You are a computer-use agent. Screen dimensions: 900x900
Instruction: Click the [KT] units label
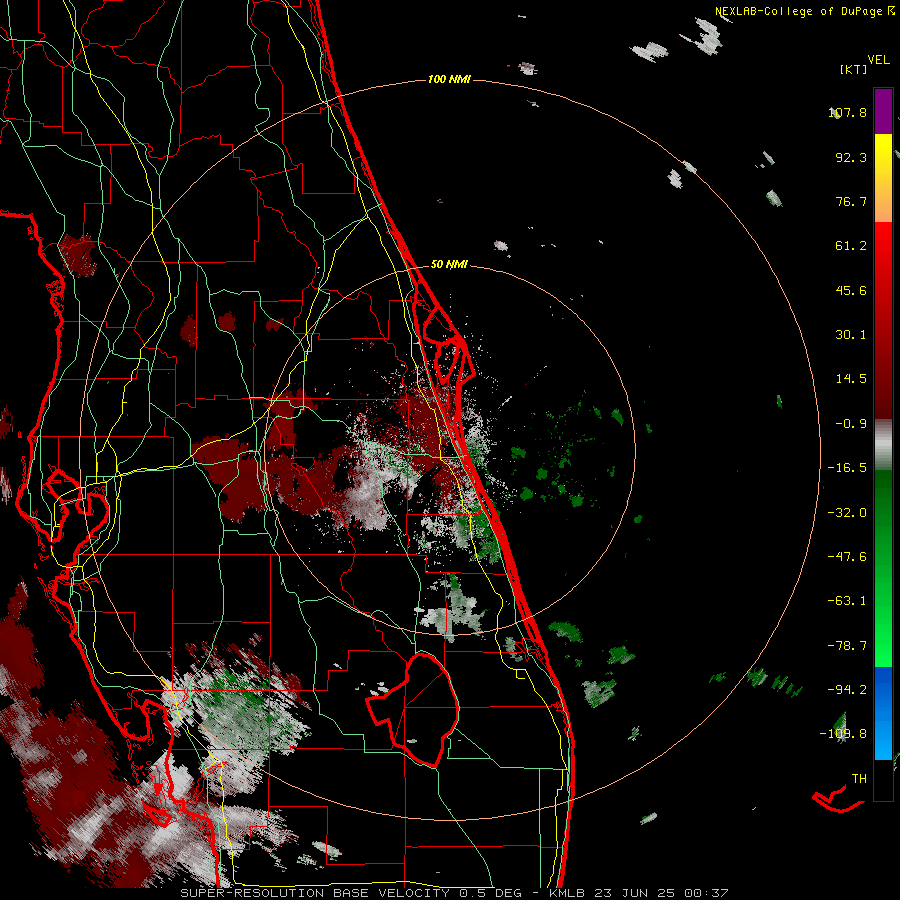point(853,69)
